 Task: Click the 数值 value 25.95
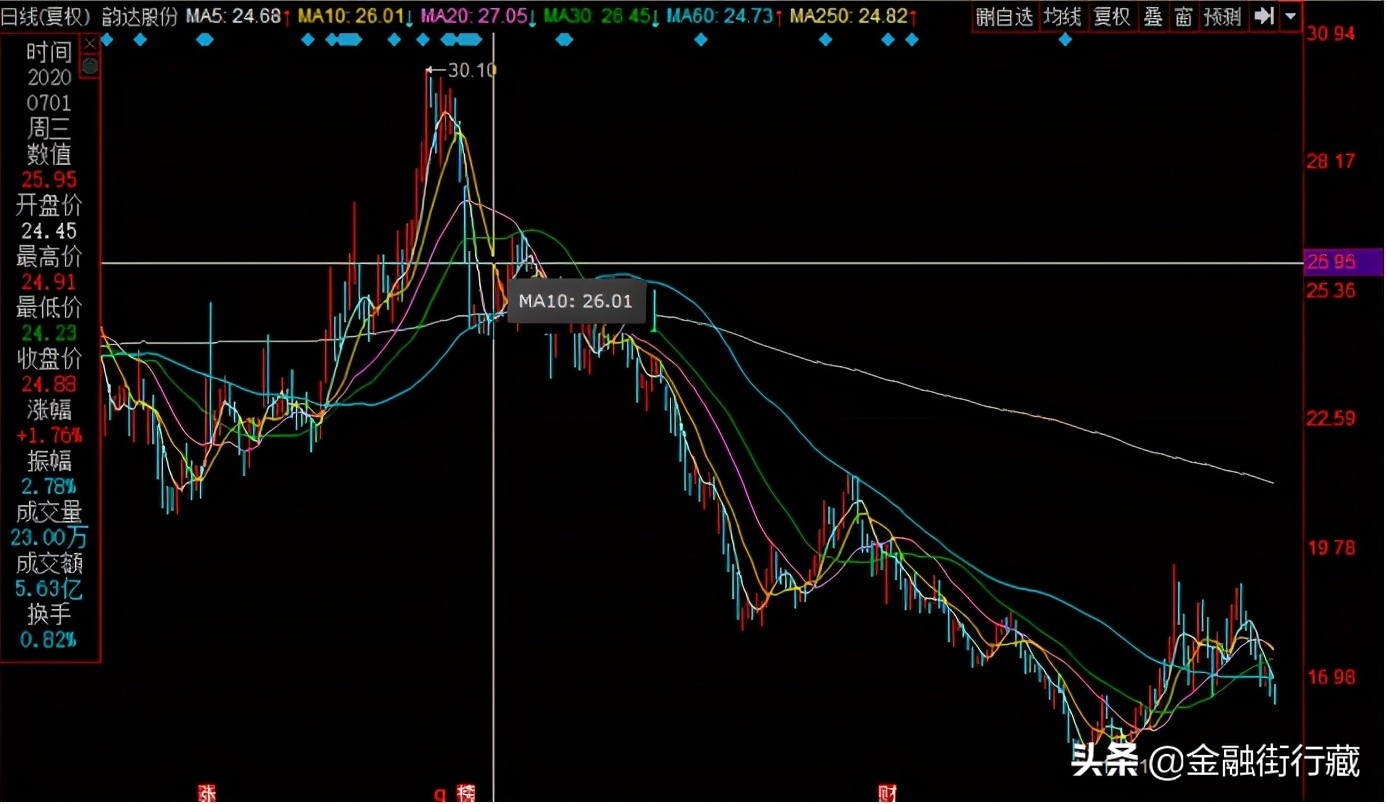[50, 180]
